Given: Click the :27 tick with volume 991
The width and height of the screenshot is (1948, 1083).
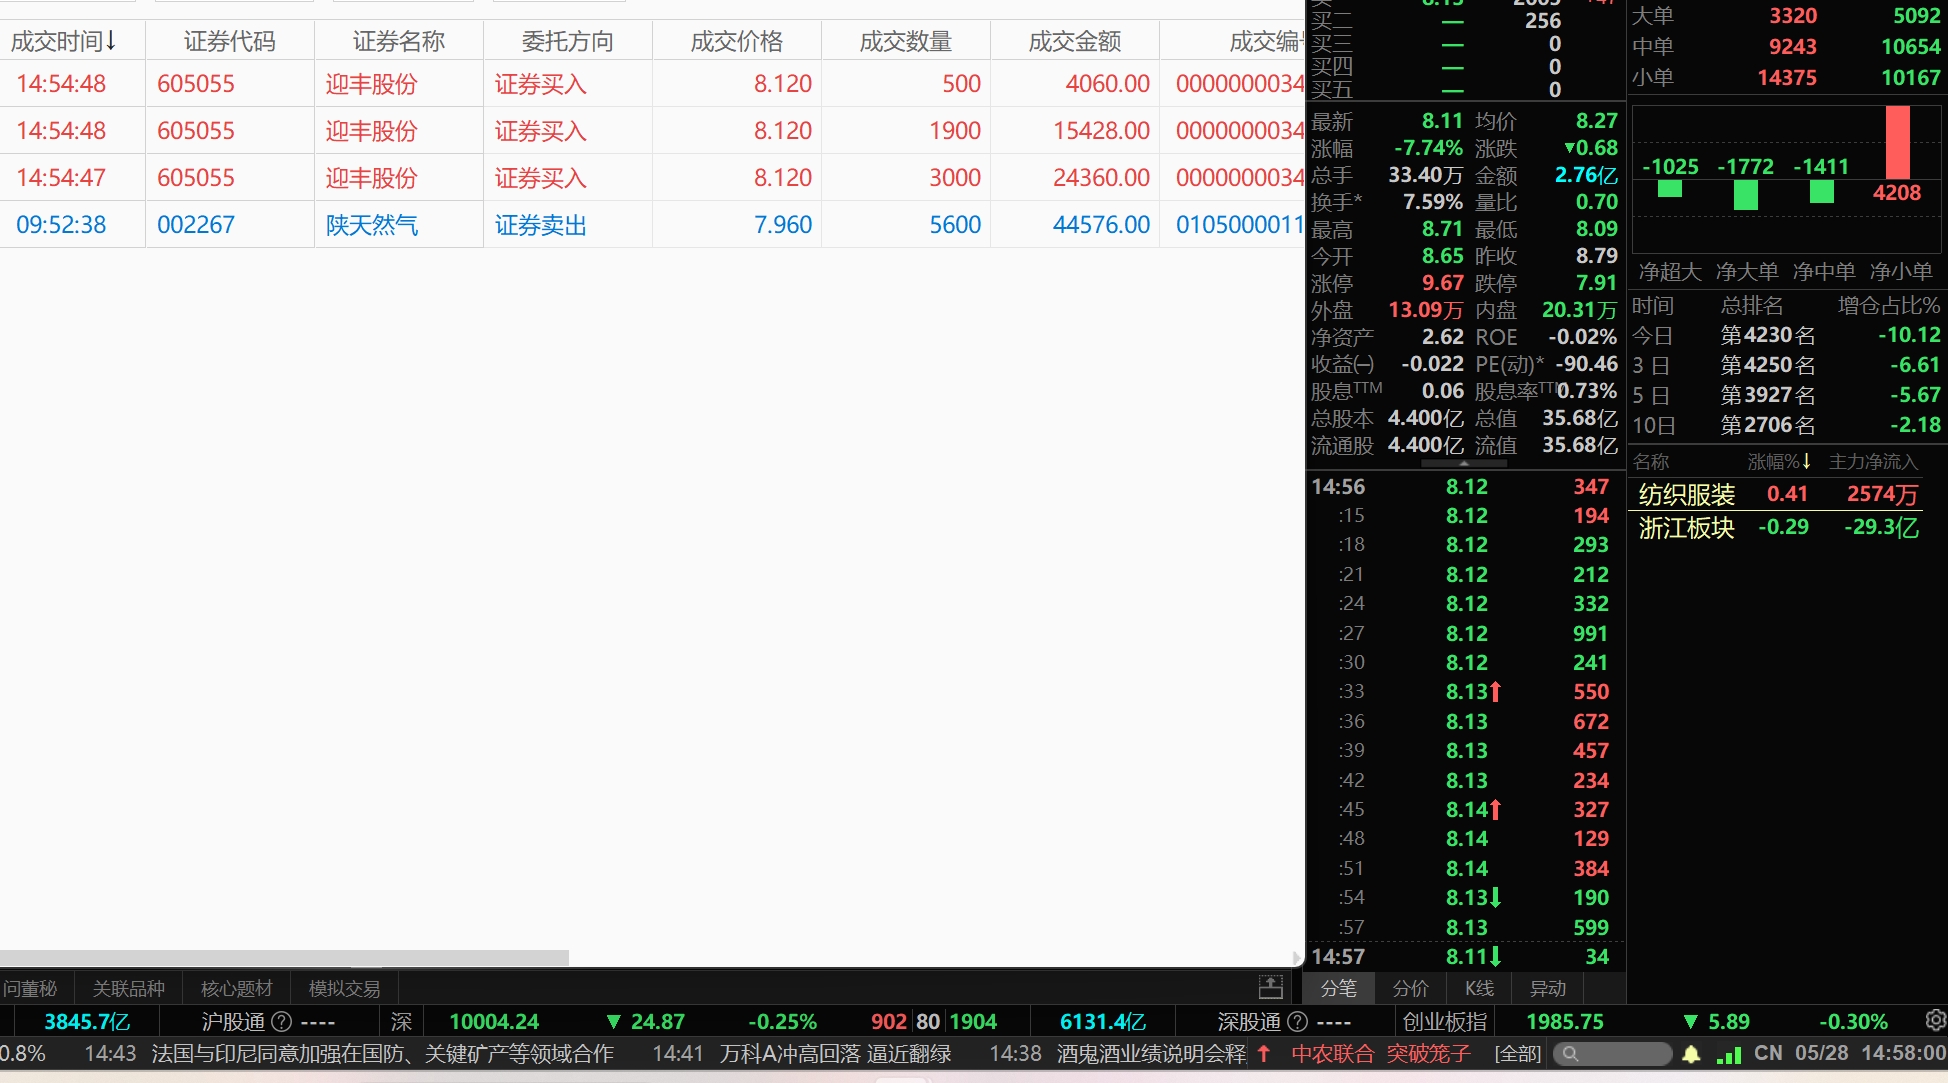Looking at the screenshot, I should click(x=1465, y=633).
